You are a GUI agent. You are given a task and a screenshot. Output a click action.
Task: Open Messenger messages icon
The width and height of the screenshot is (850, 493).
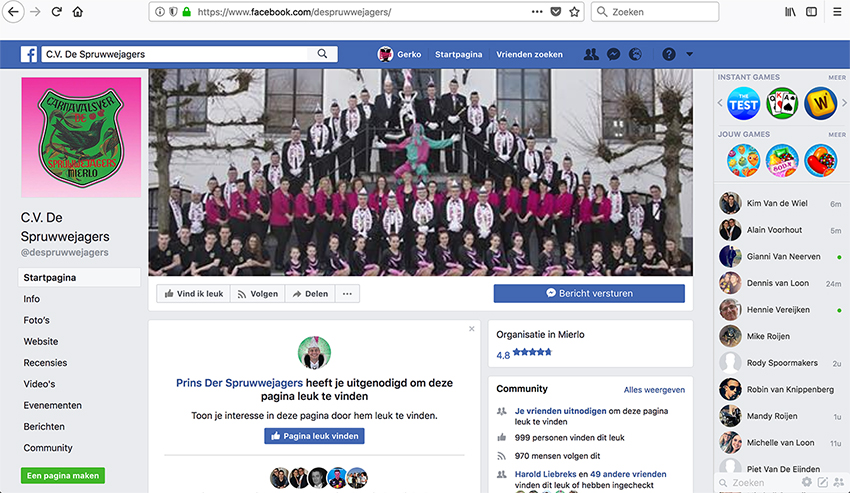(x=614, y=54)
